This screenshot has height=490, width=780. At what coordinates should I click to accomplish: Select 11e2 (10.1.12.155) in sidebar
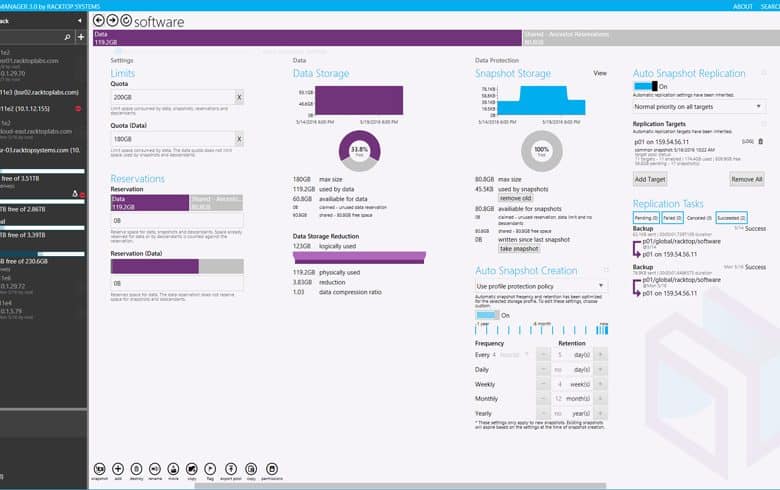[x=26, y=108]
